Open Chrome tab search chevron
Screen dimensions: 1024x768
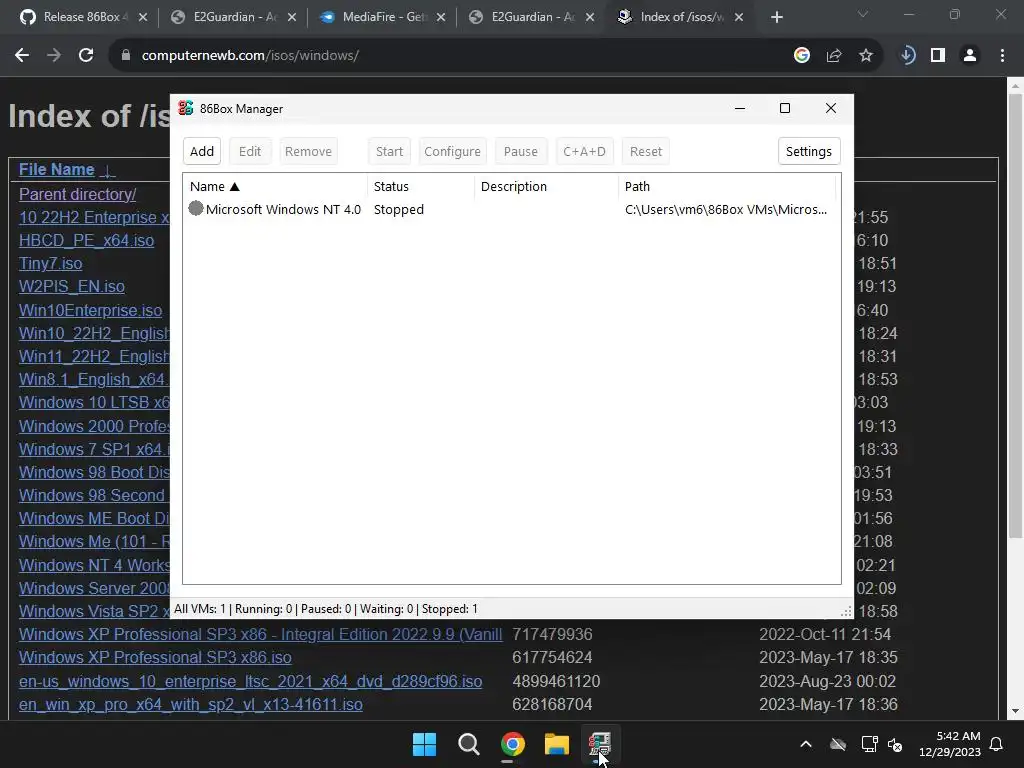(862, 14)
